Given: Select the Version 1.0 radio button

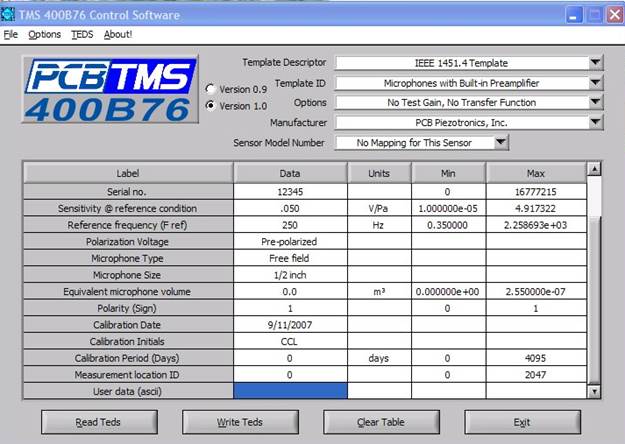Looking at the screenshot, I should point(210,106).
